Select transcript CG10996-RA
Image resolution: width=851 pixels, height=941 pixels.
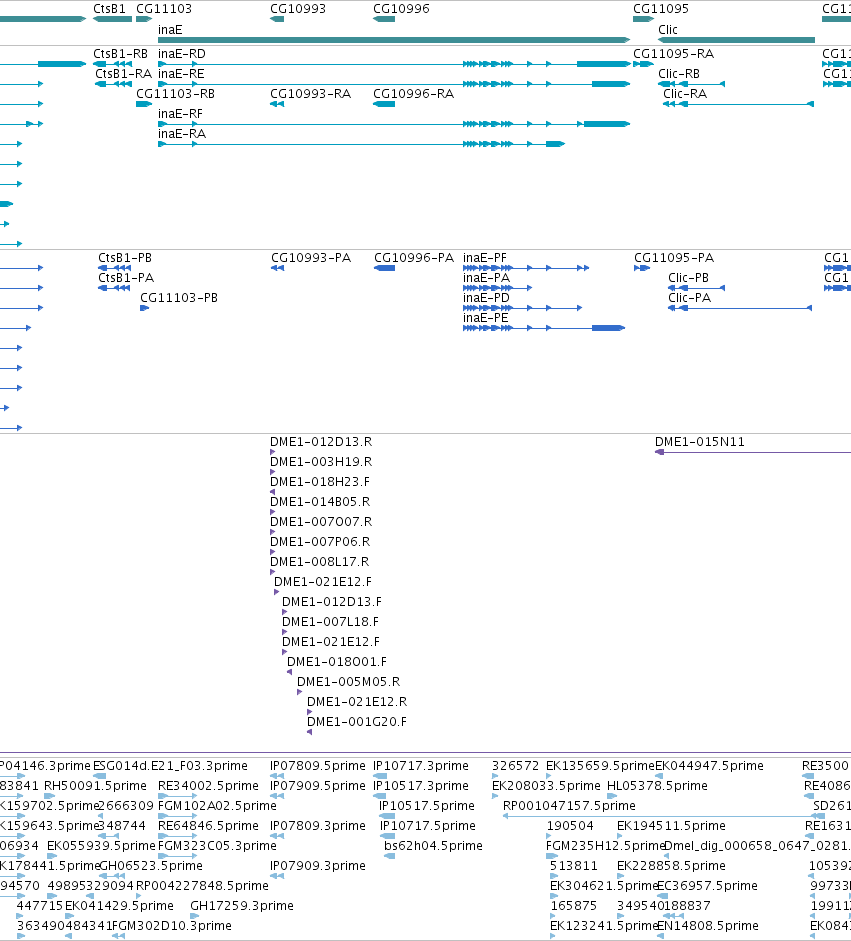[384, 104]
